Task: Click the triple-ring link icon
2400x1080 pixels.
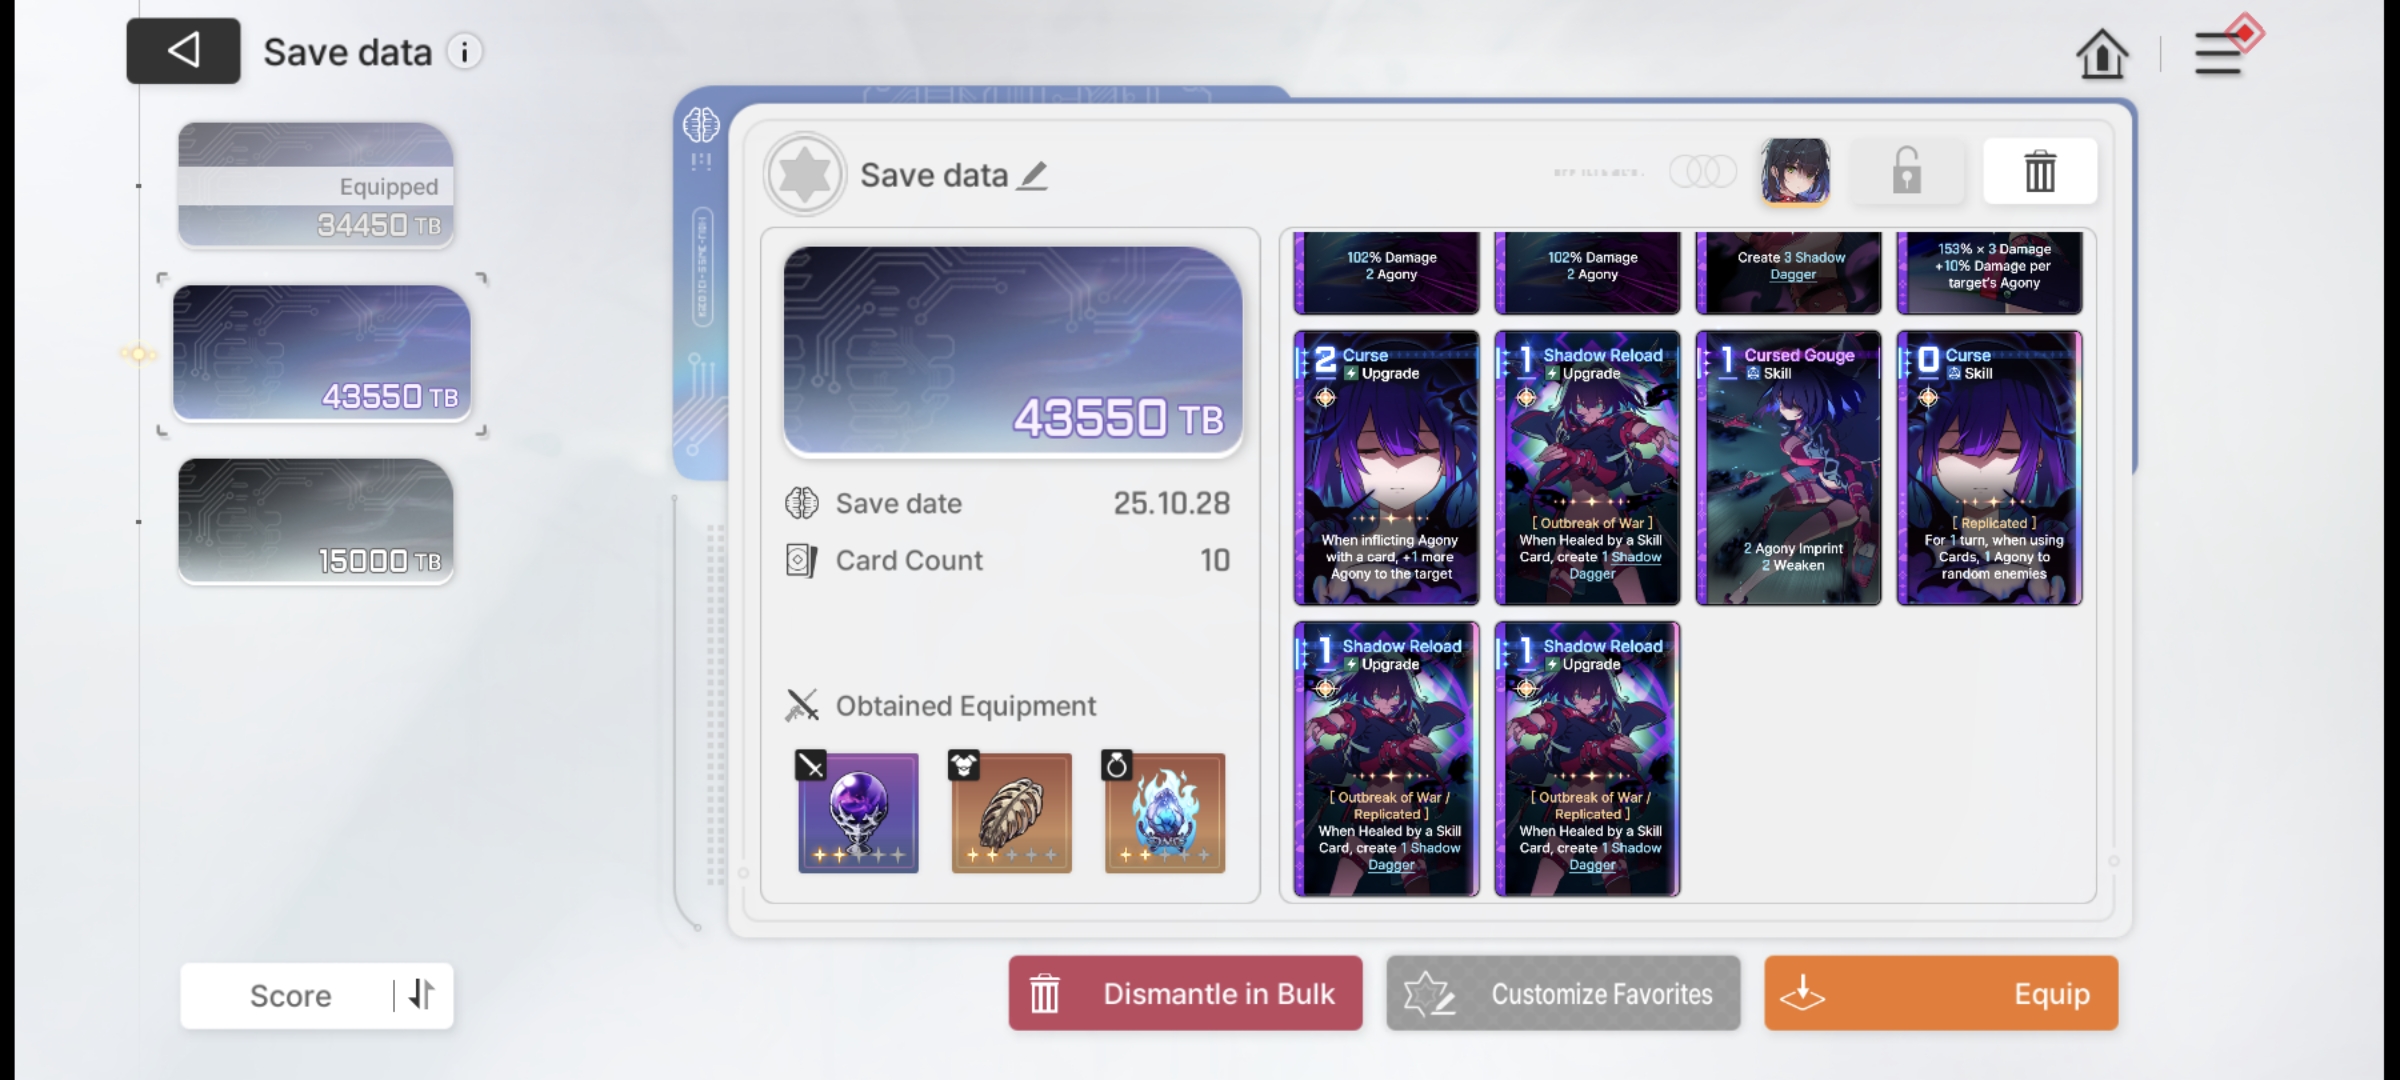Action: (x=1702, y=172)
